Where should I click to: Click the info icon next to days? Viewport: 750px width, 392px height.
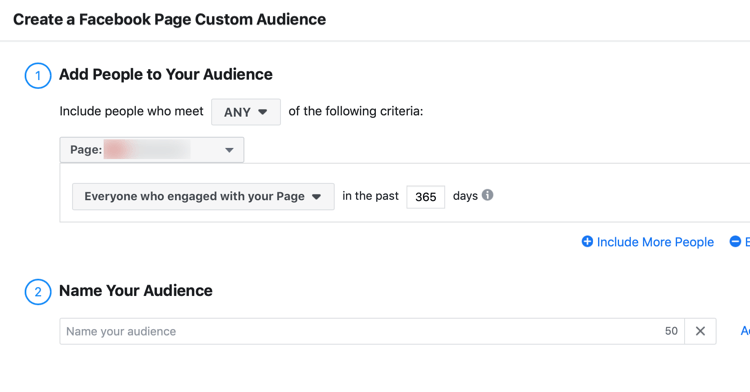coord(487,195)
